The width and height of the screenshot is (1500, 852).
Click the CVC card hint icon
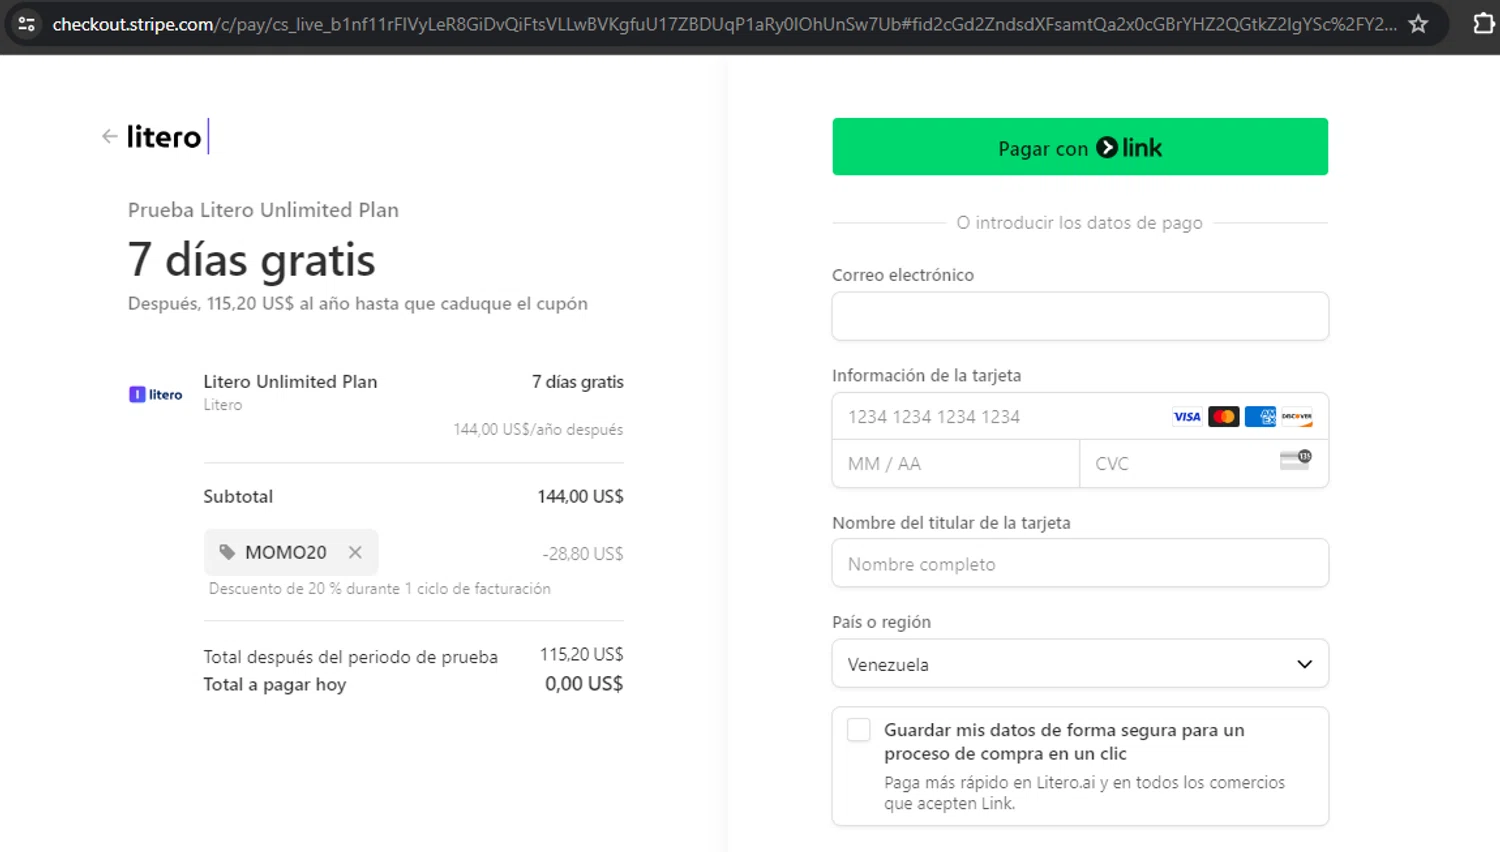click(1296, 459)
